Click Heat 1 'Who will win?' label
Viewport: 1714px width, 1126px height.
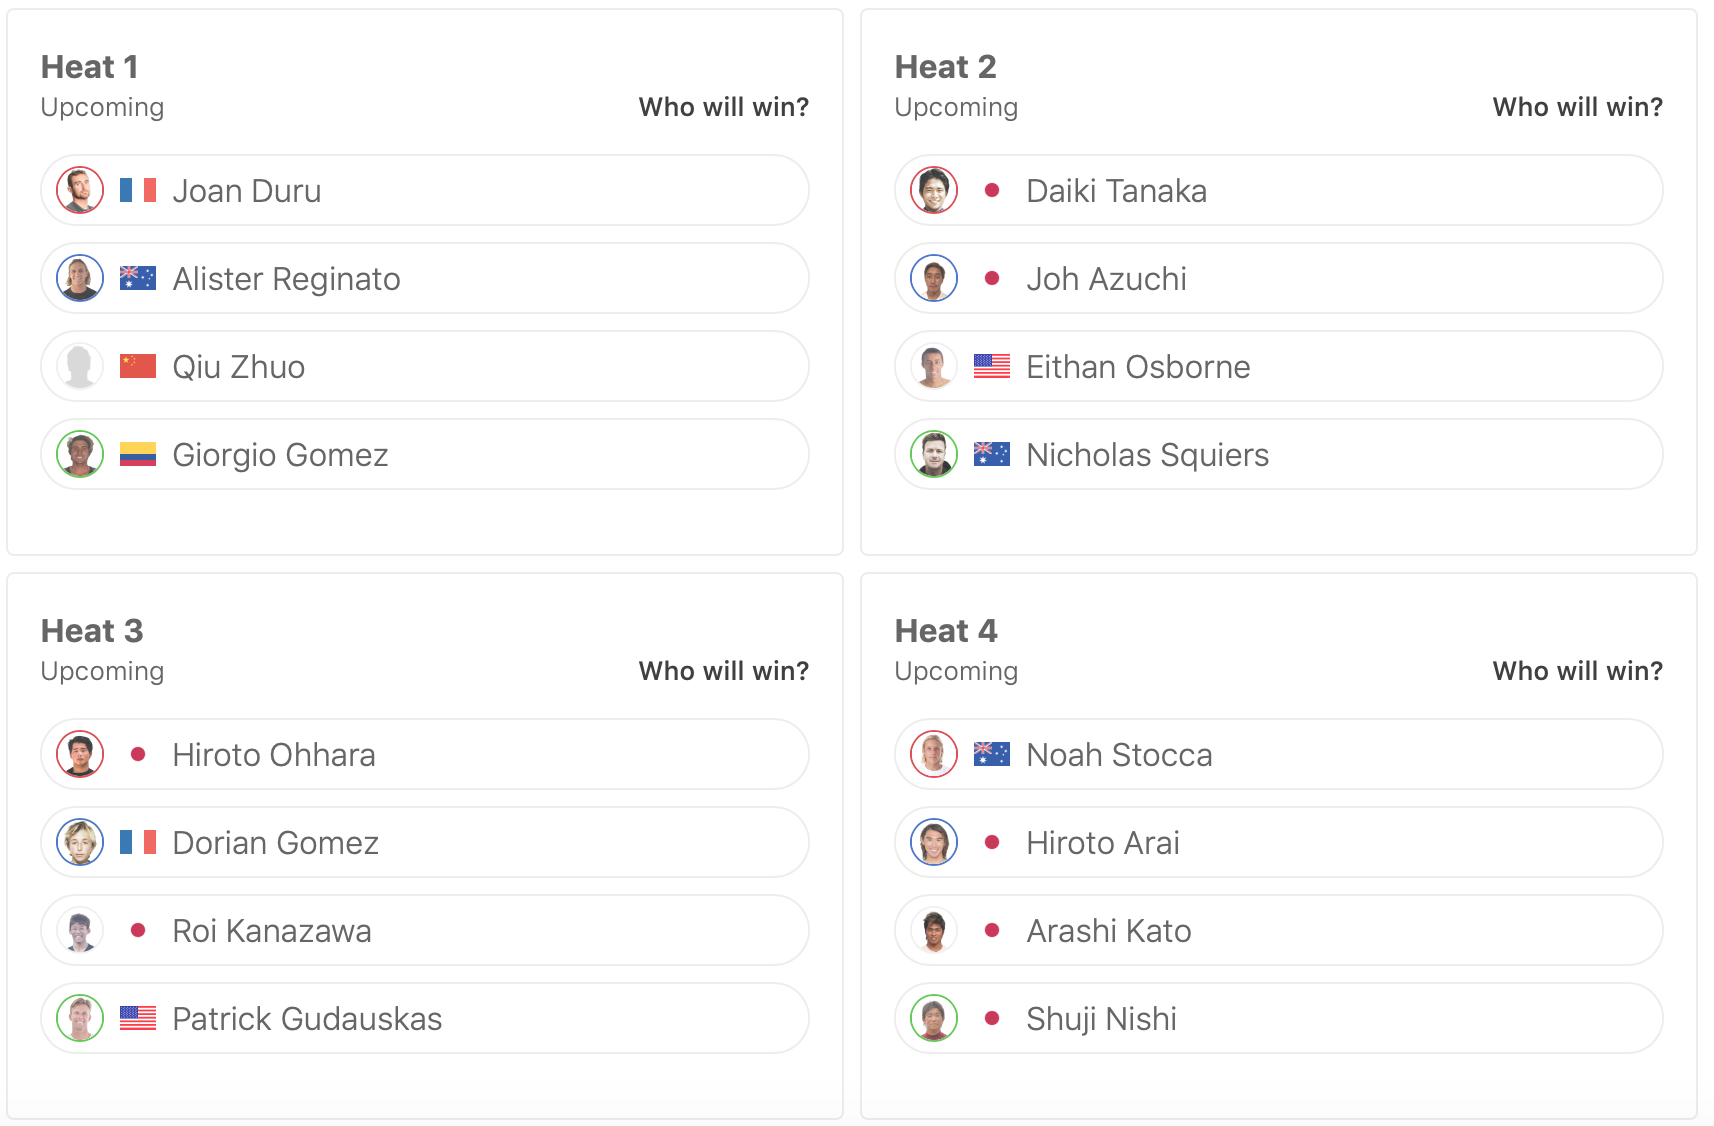point(723,107)
